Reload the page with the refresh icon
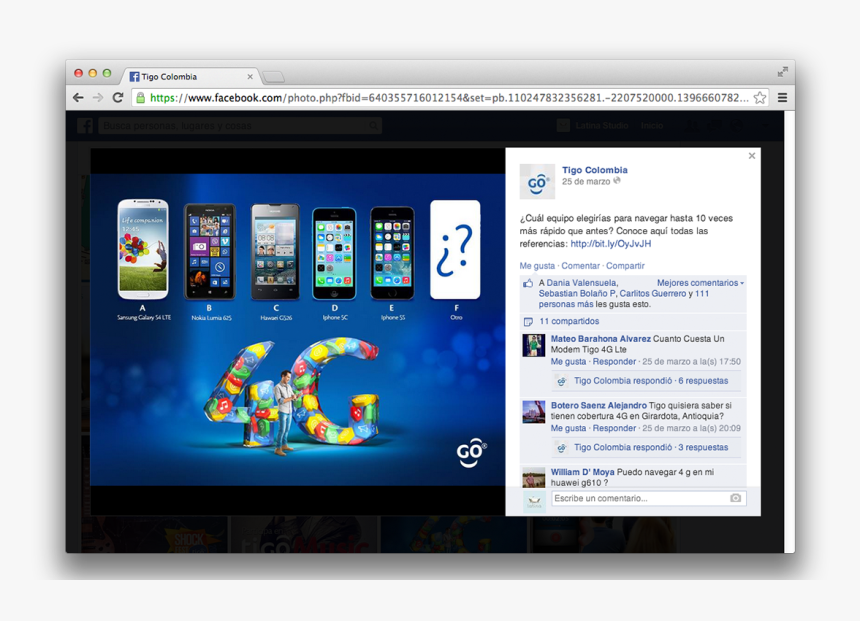 tap(117, 98)
